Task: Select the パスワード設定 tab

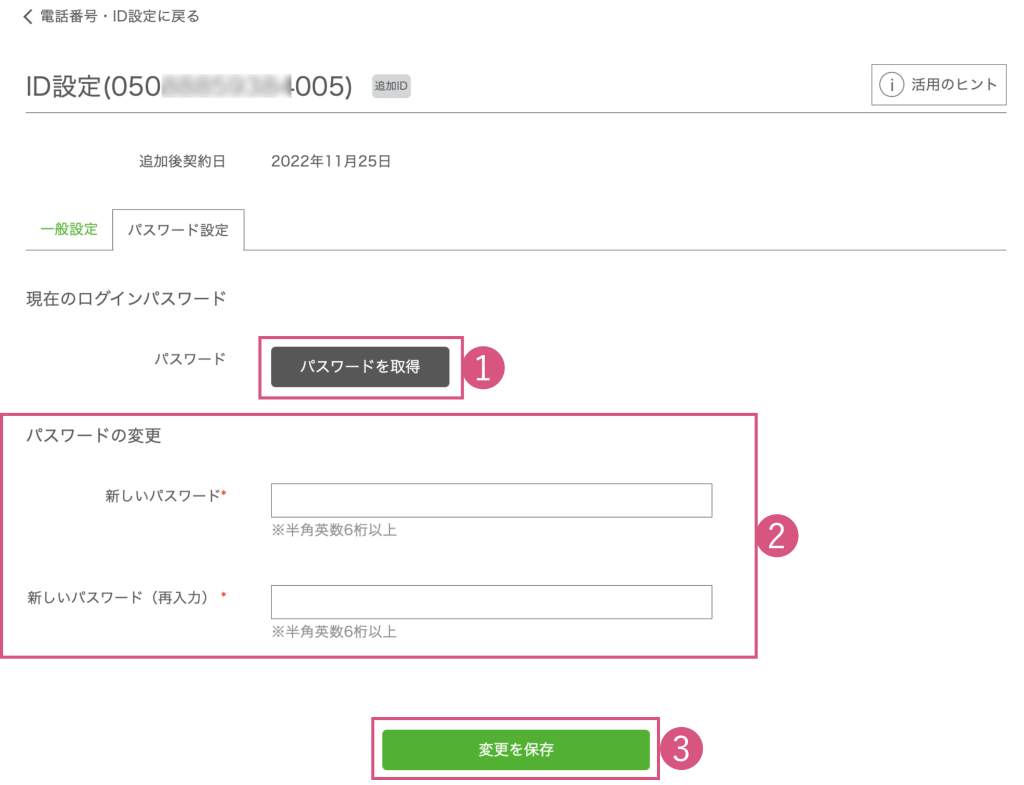Action: (x=179, y=230)
